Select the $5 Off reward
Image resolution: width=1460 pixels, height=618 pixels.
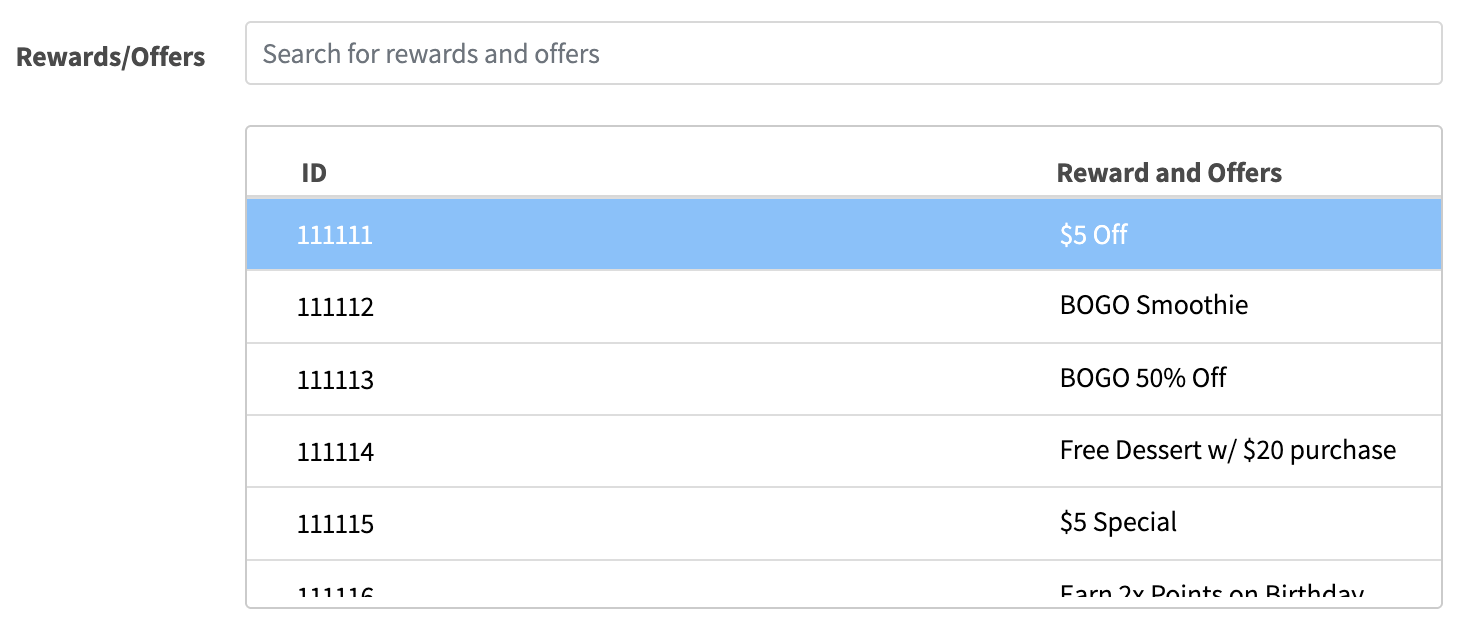tap(1093, 235)
